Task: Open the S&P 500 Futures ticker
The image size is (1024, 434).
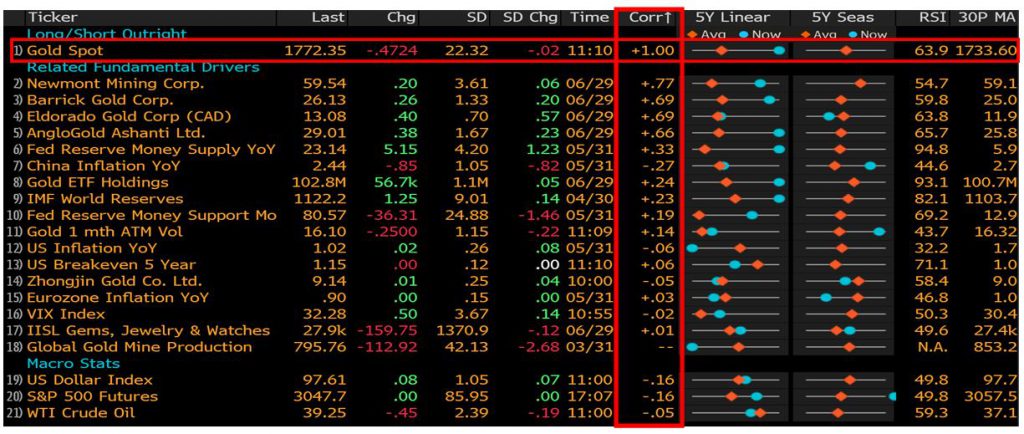Action: point(92,397)
